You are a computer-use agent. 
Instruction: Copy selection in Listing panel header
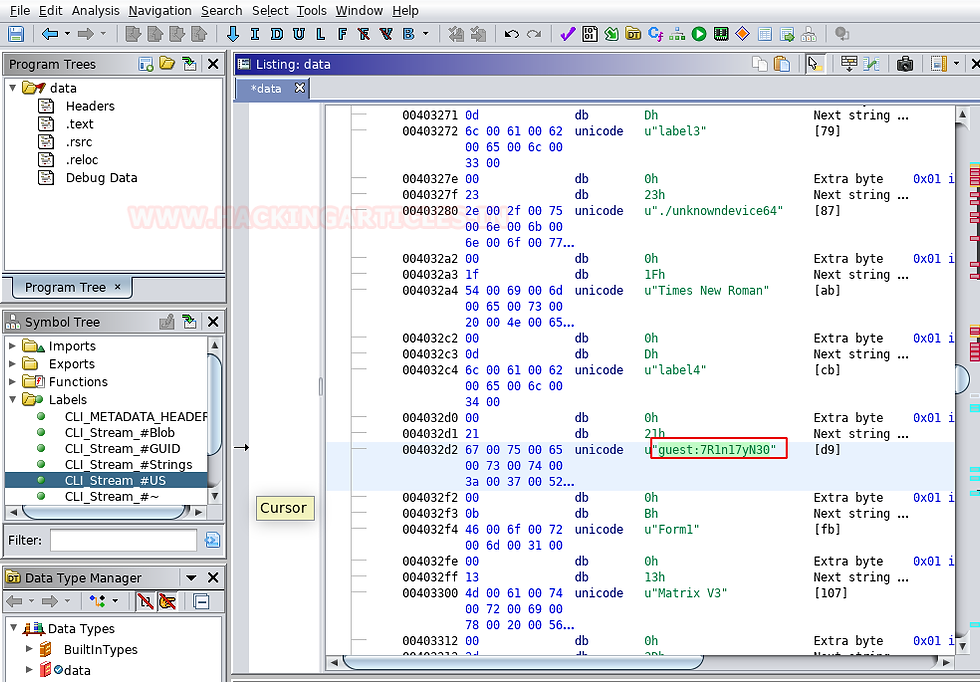tap(759, 64)
